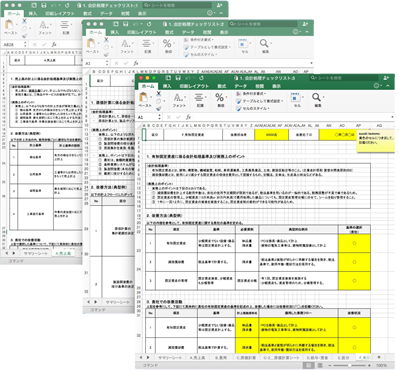Image resolution: width=399 pixels, height=370 pixels.
Task: Open the フォント group in the middle window
Action: coord(126,46)
